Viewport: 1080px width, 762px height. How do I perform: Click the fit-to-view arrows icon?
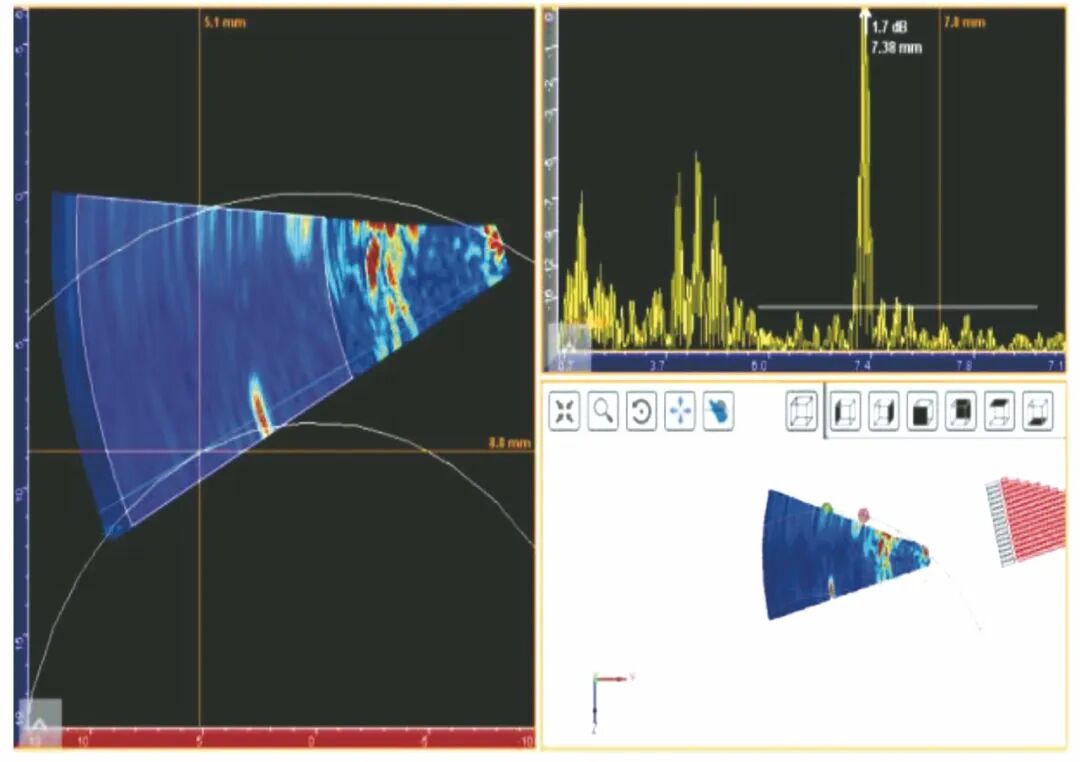[x=564, y=411]
